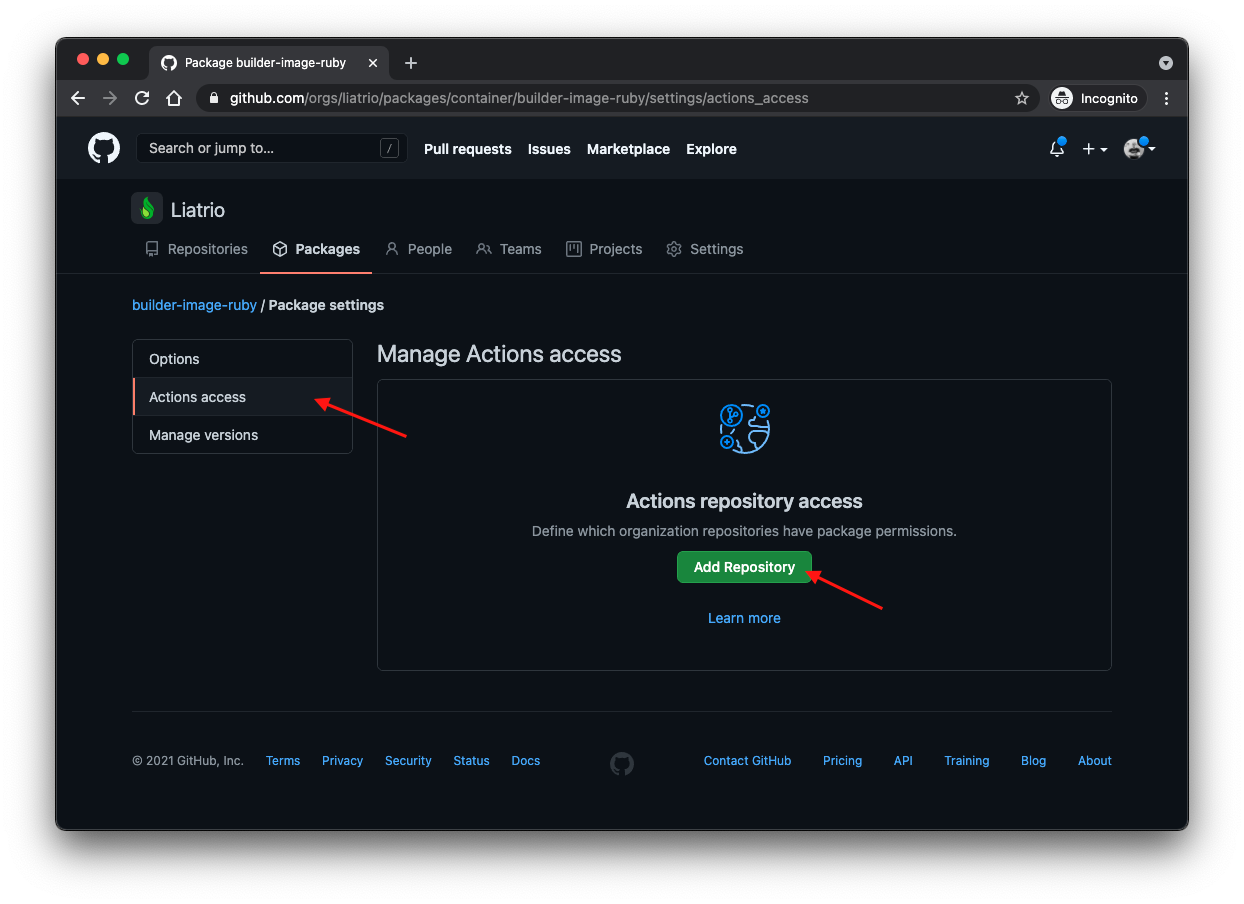Open the Contact GitHub footer link
The width and height of the screenshot is (1244, 904).
747,761
